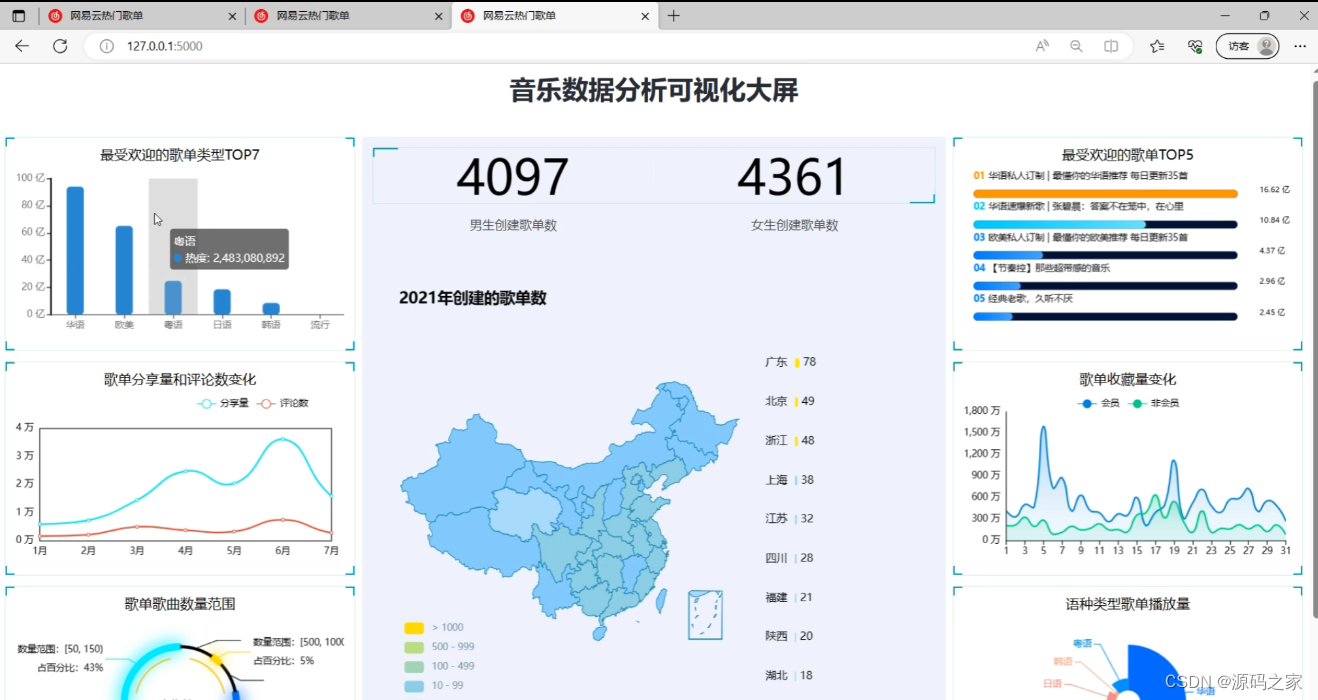Viewport: 1318px width, 700px height.
Task: Click the 四川 28 ranking row
Action: [x=790, y=558]
